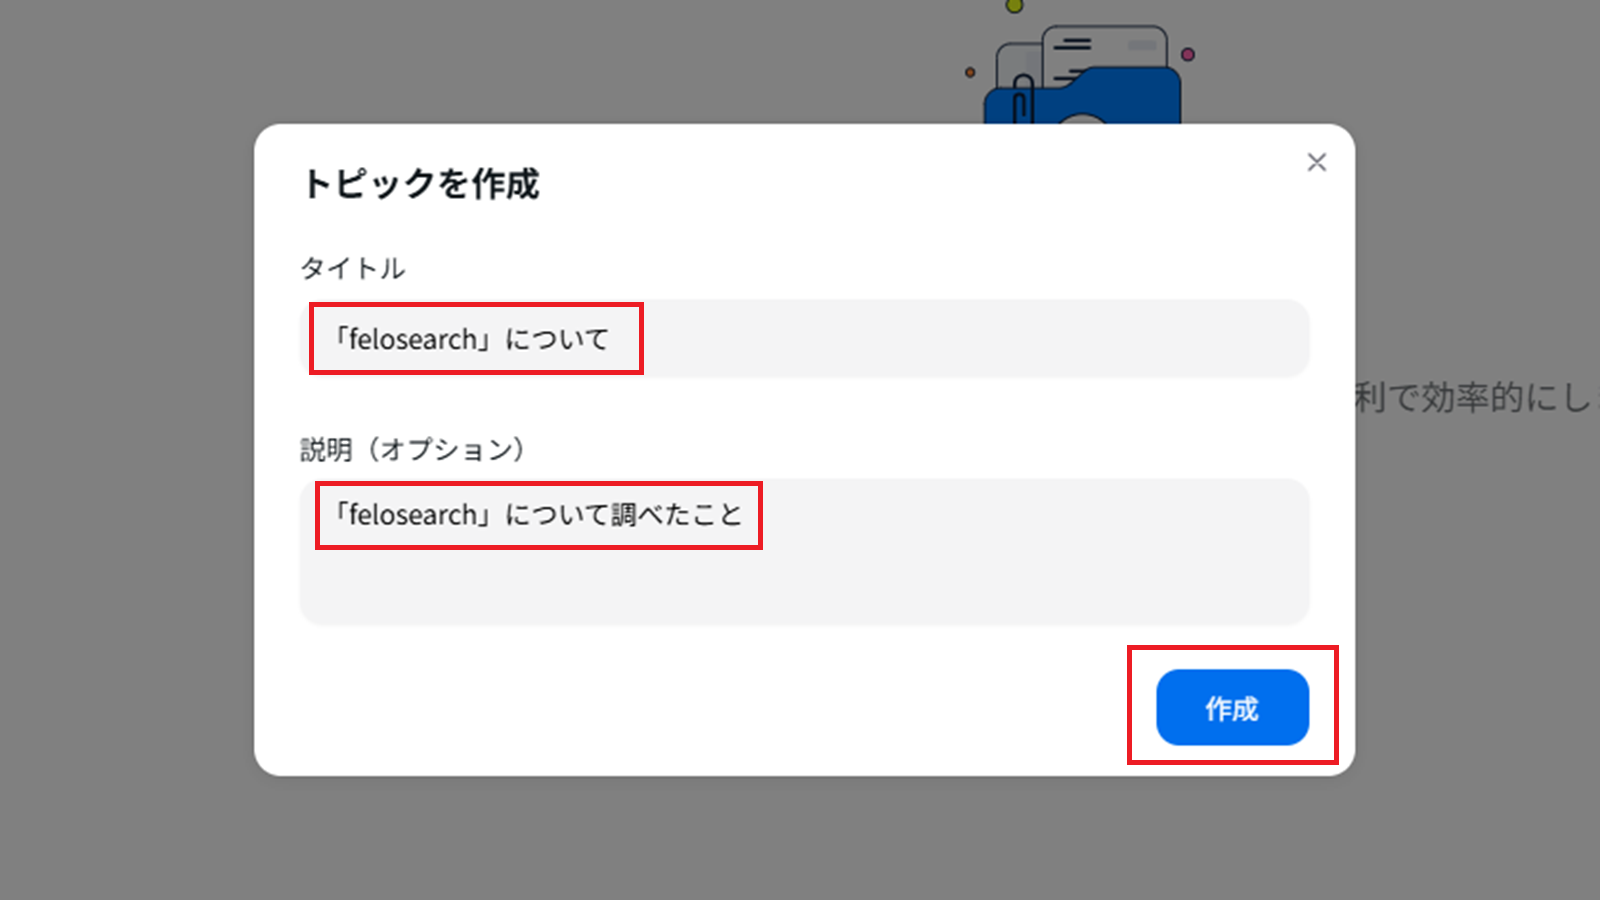The width and height of the screenshot is (1600, 900).
Task: Close the トピックを作成 dialog
Action: pos(1316,162)
